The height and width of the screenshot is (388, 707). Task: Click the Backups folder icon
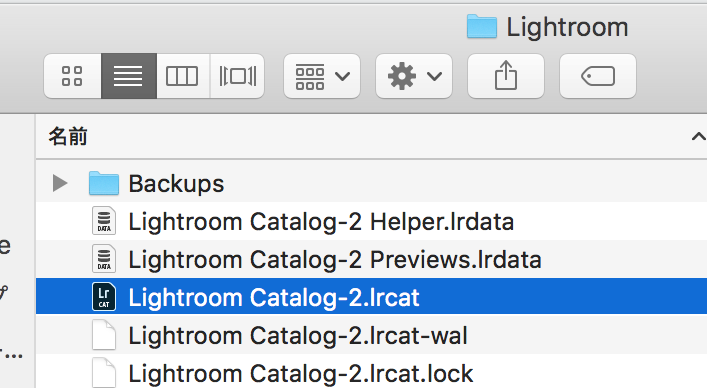coord(104,183)
